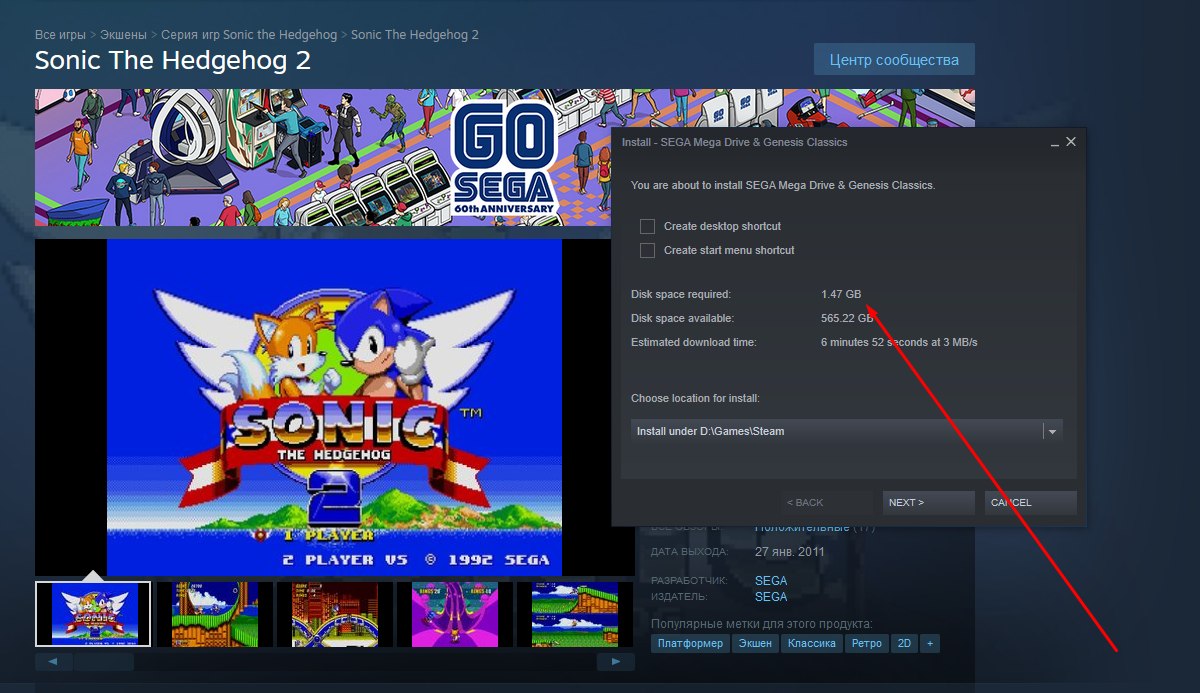Click the 565.22 GB available value
The width and height of the screenshot is (1200, 693).
[x=848, y=318]
